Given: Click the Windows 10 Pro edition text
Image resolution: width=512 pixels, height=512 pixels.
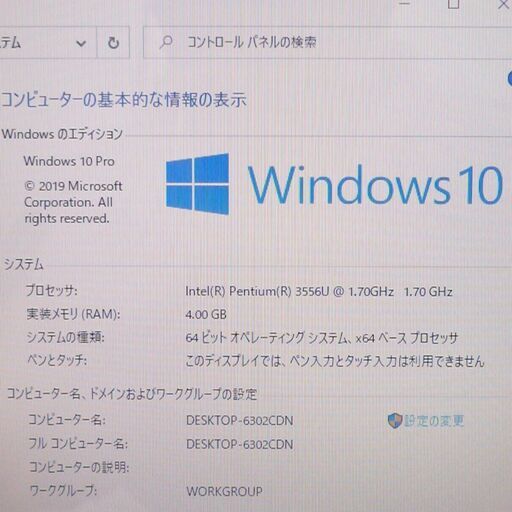Looking at the screenshot, I should pos(69,161).
